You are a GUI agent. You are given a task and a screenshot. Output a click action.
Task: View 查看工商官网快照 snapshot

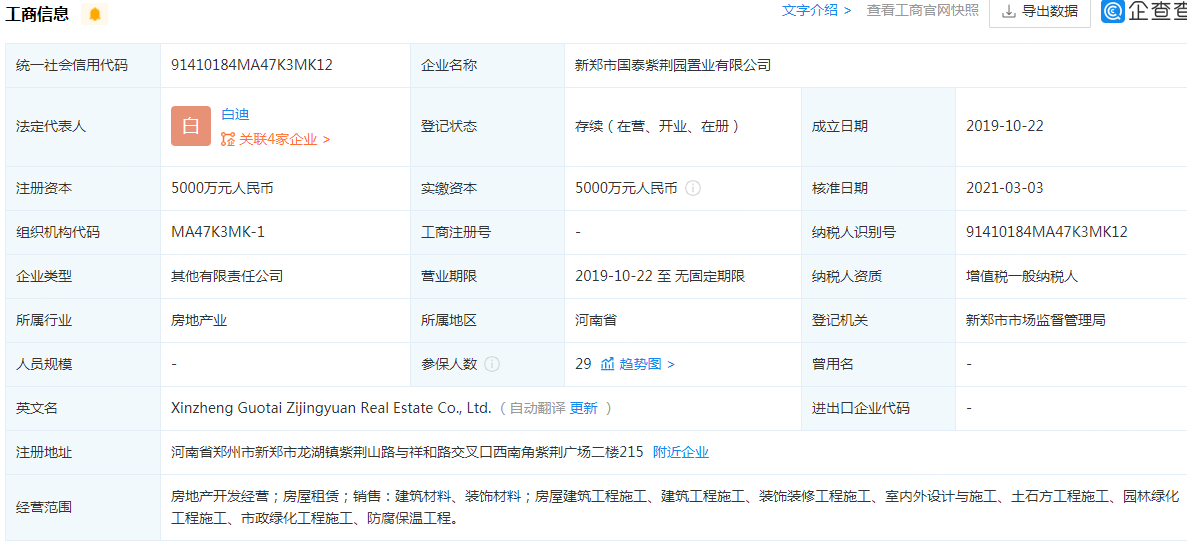(x=922, y=11)
